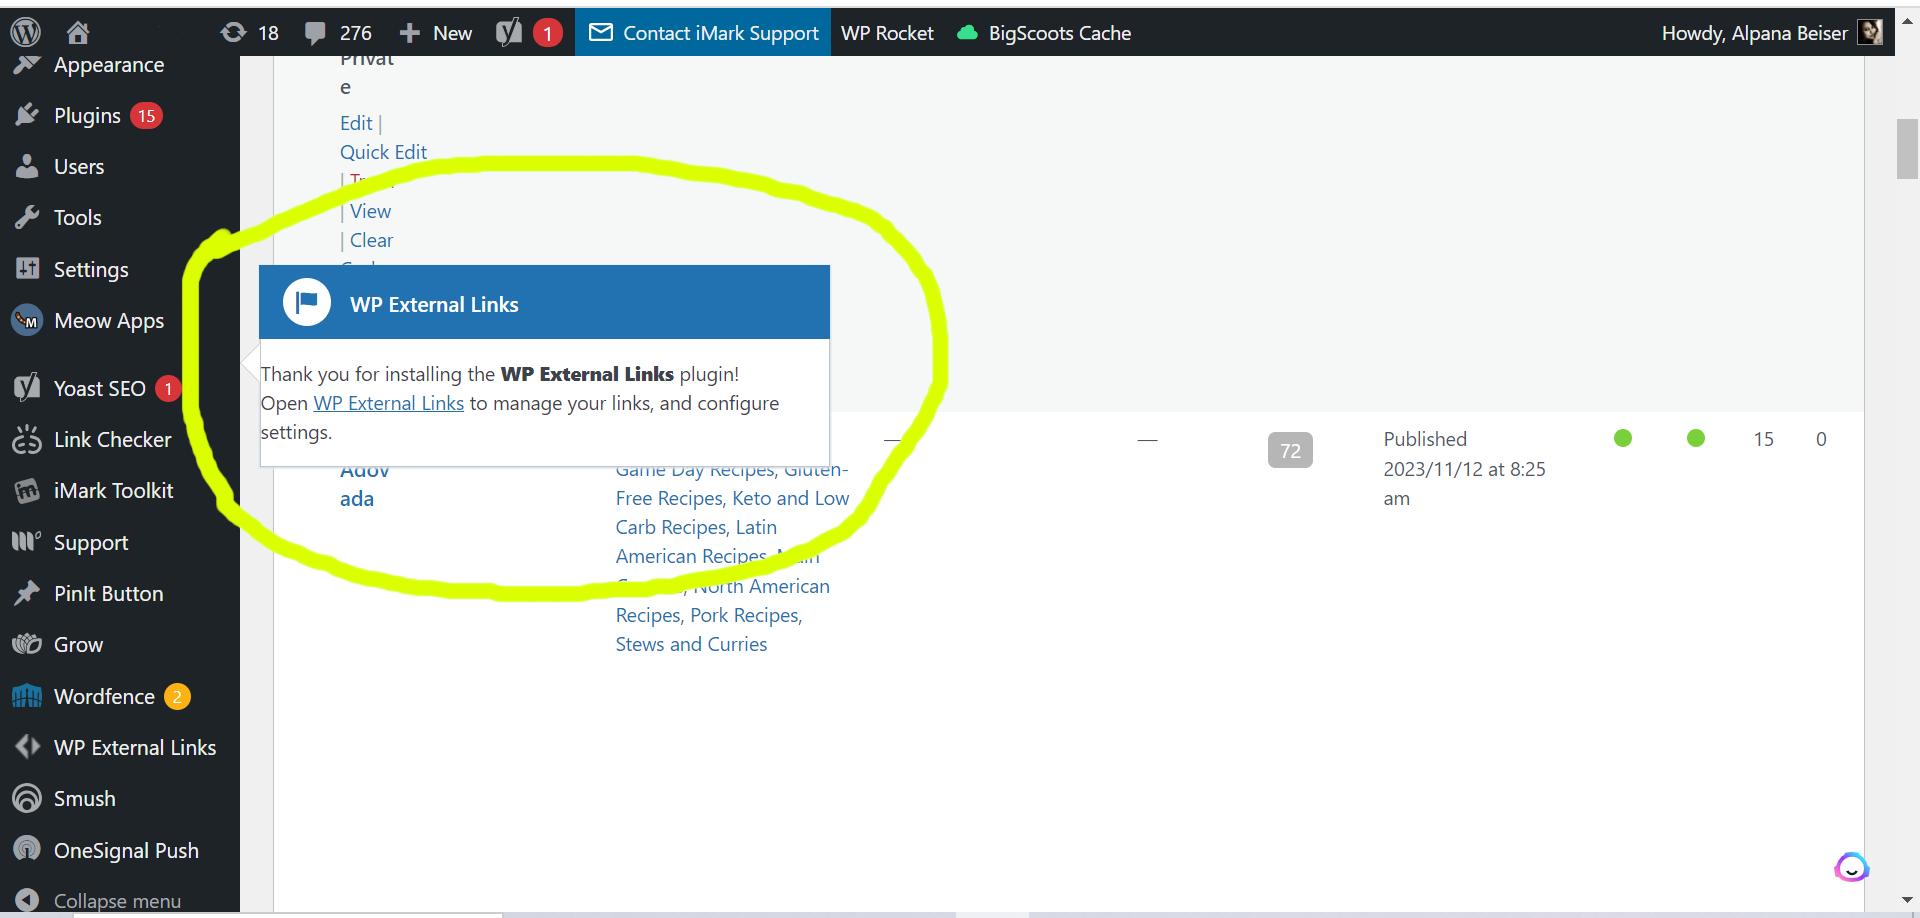
Task: Click the BigScoots cloud icon
Action: (x=967, y=33)
